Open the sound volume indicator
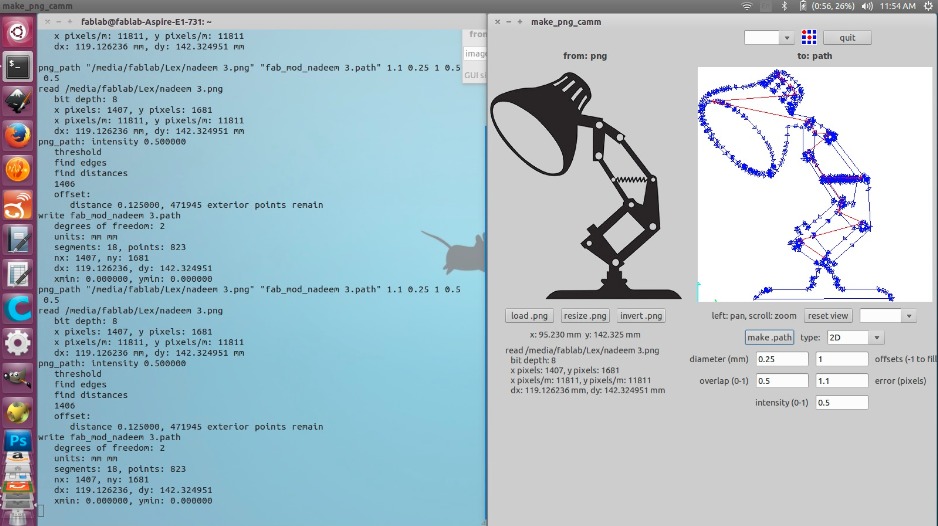This screenshot has width=938, height=526. click(x=867, y=6)
